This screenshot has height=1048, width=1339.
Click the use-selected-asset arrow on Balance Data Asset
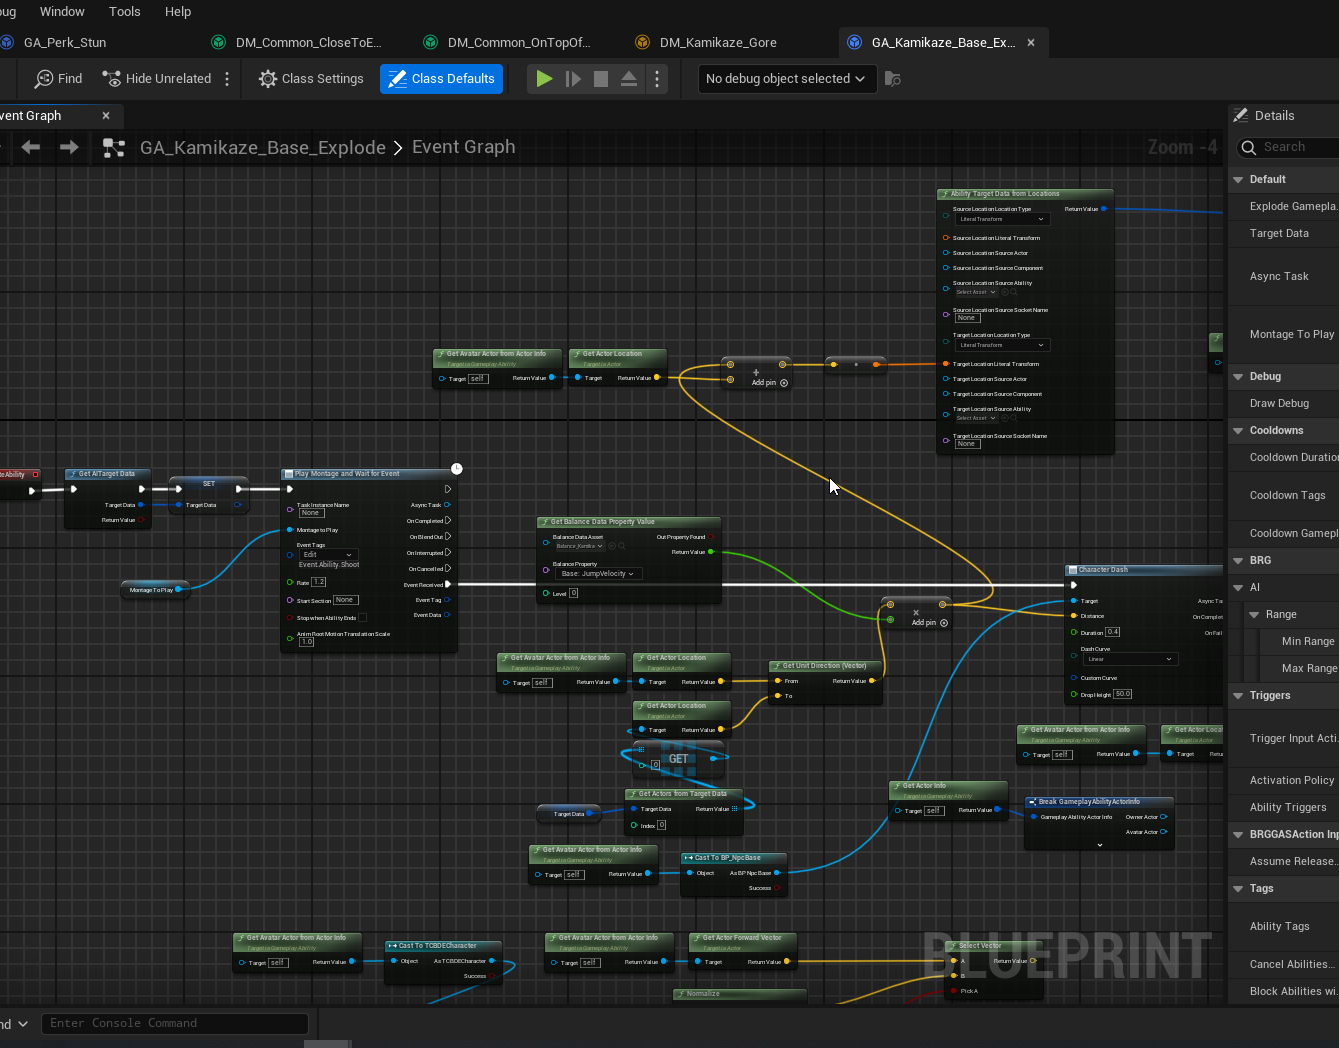(x=612, y=546)
